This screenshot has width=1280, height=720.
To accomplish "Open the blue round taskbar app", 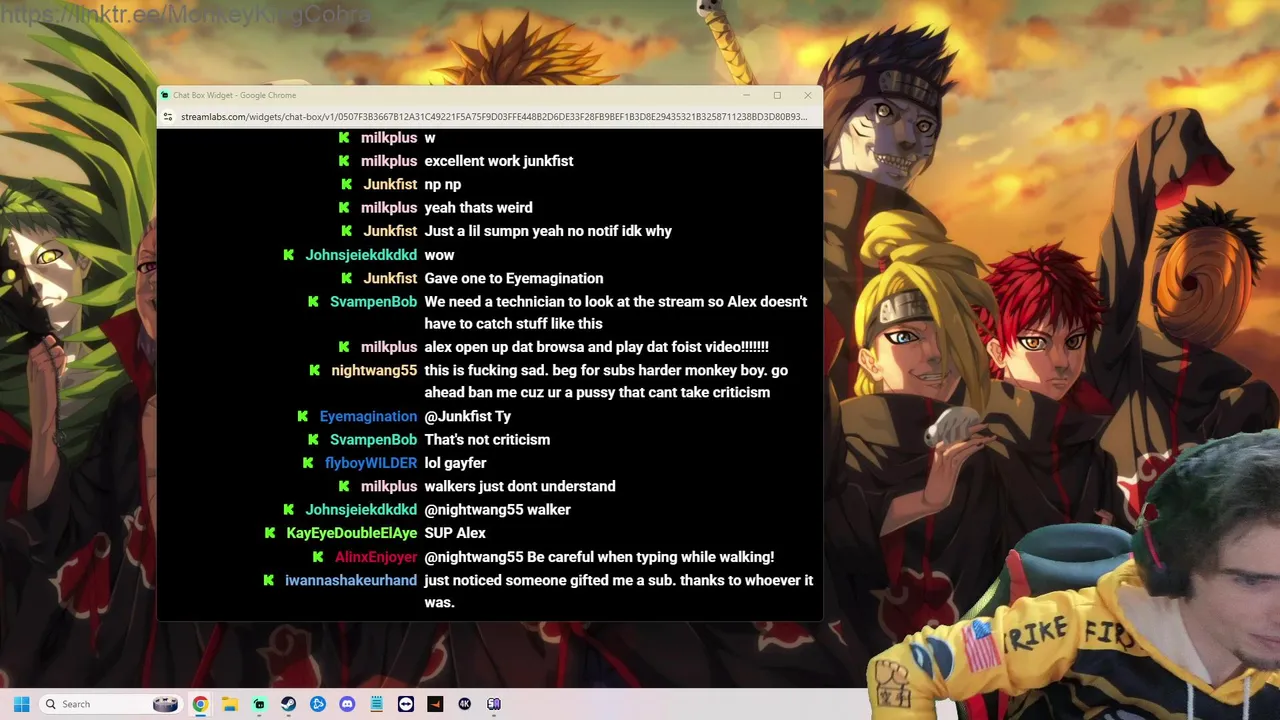I will point(318,704).
